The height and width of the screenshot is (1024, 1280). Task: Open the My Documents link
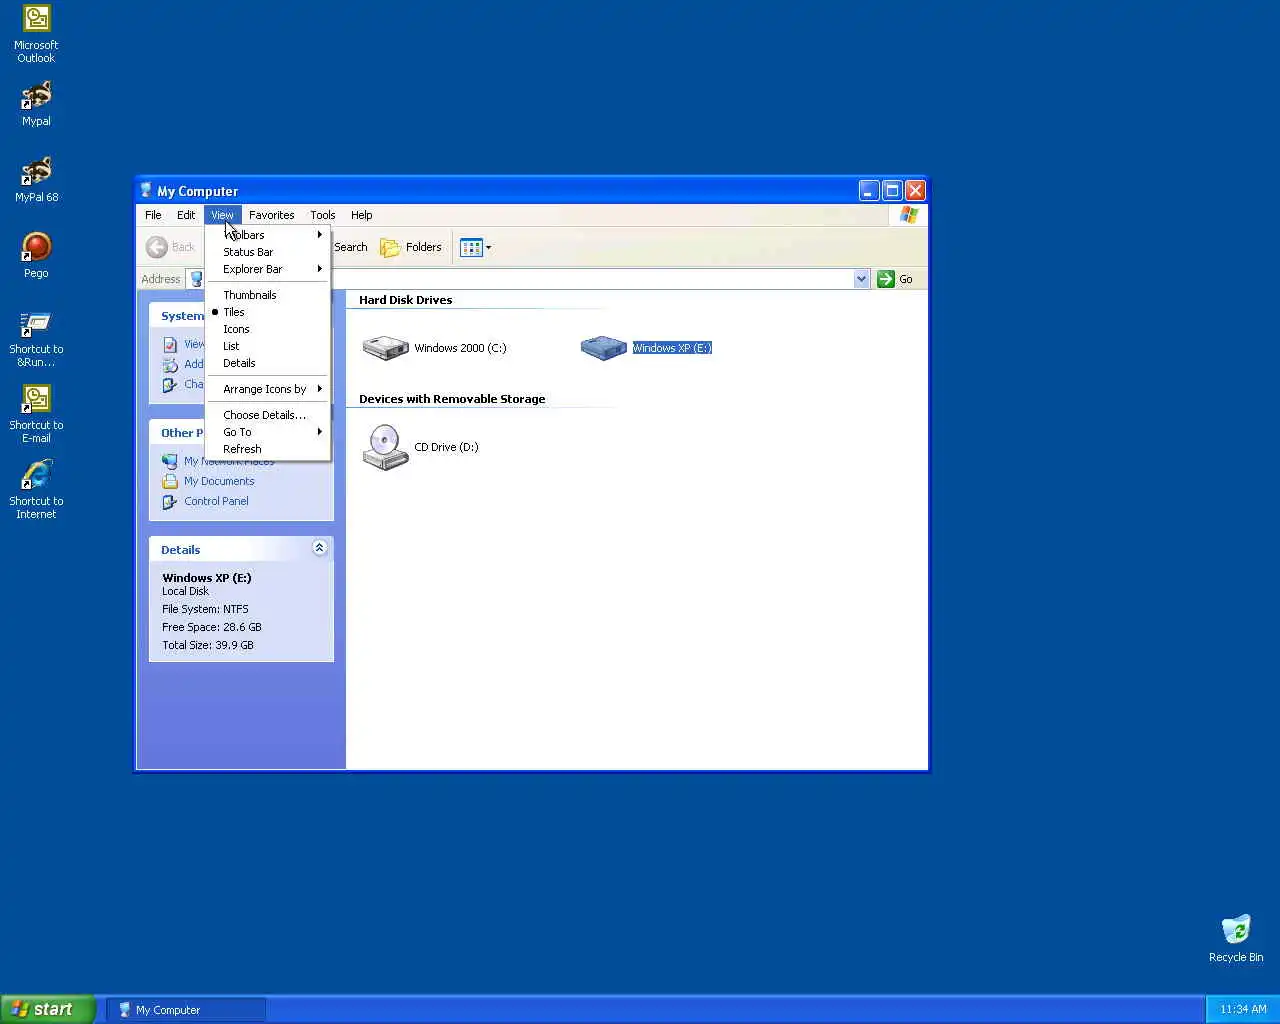(x=219, y=481)
